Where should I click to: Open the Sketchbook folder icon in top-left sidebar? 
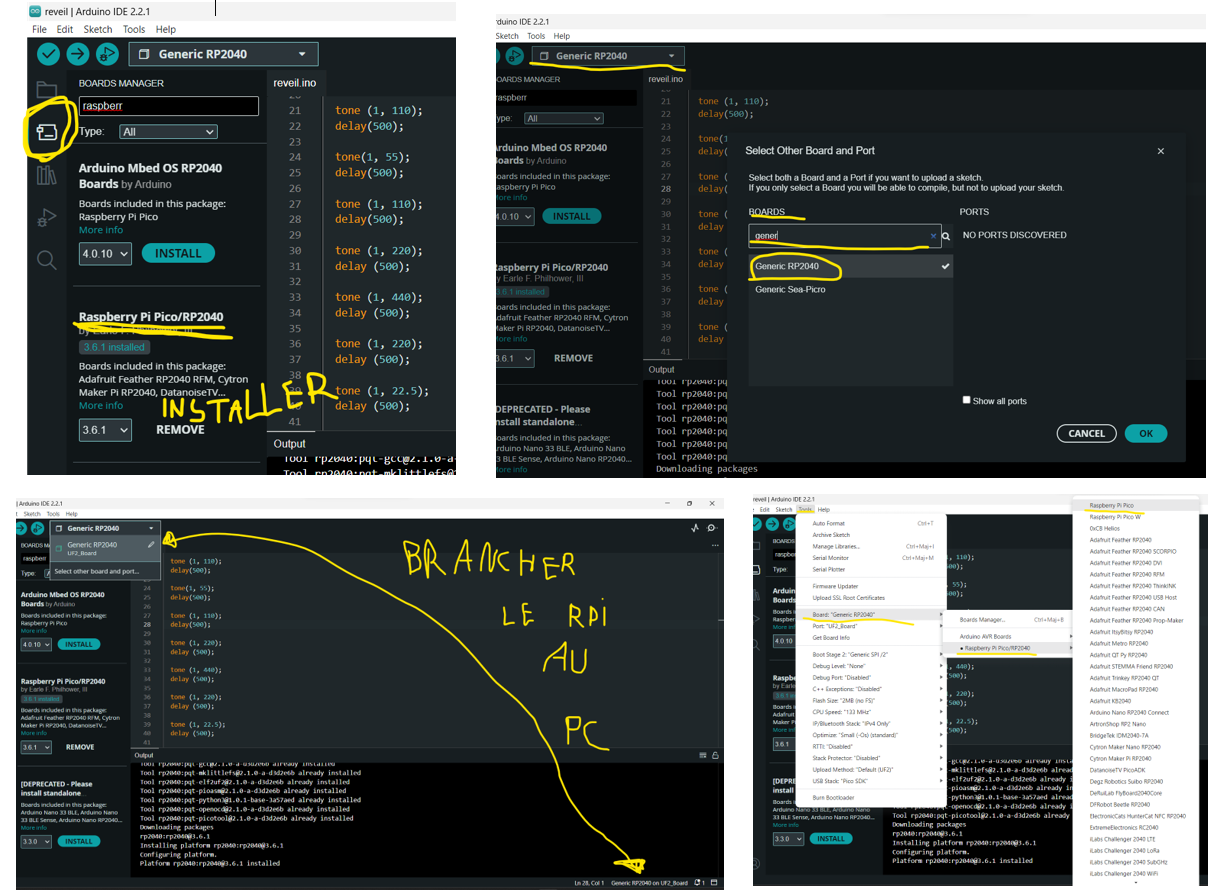46,89
